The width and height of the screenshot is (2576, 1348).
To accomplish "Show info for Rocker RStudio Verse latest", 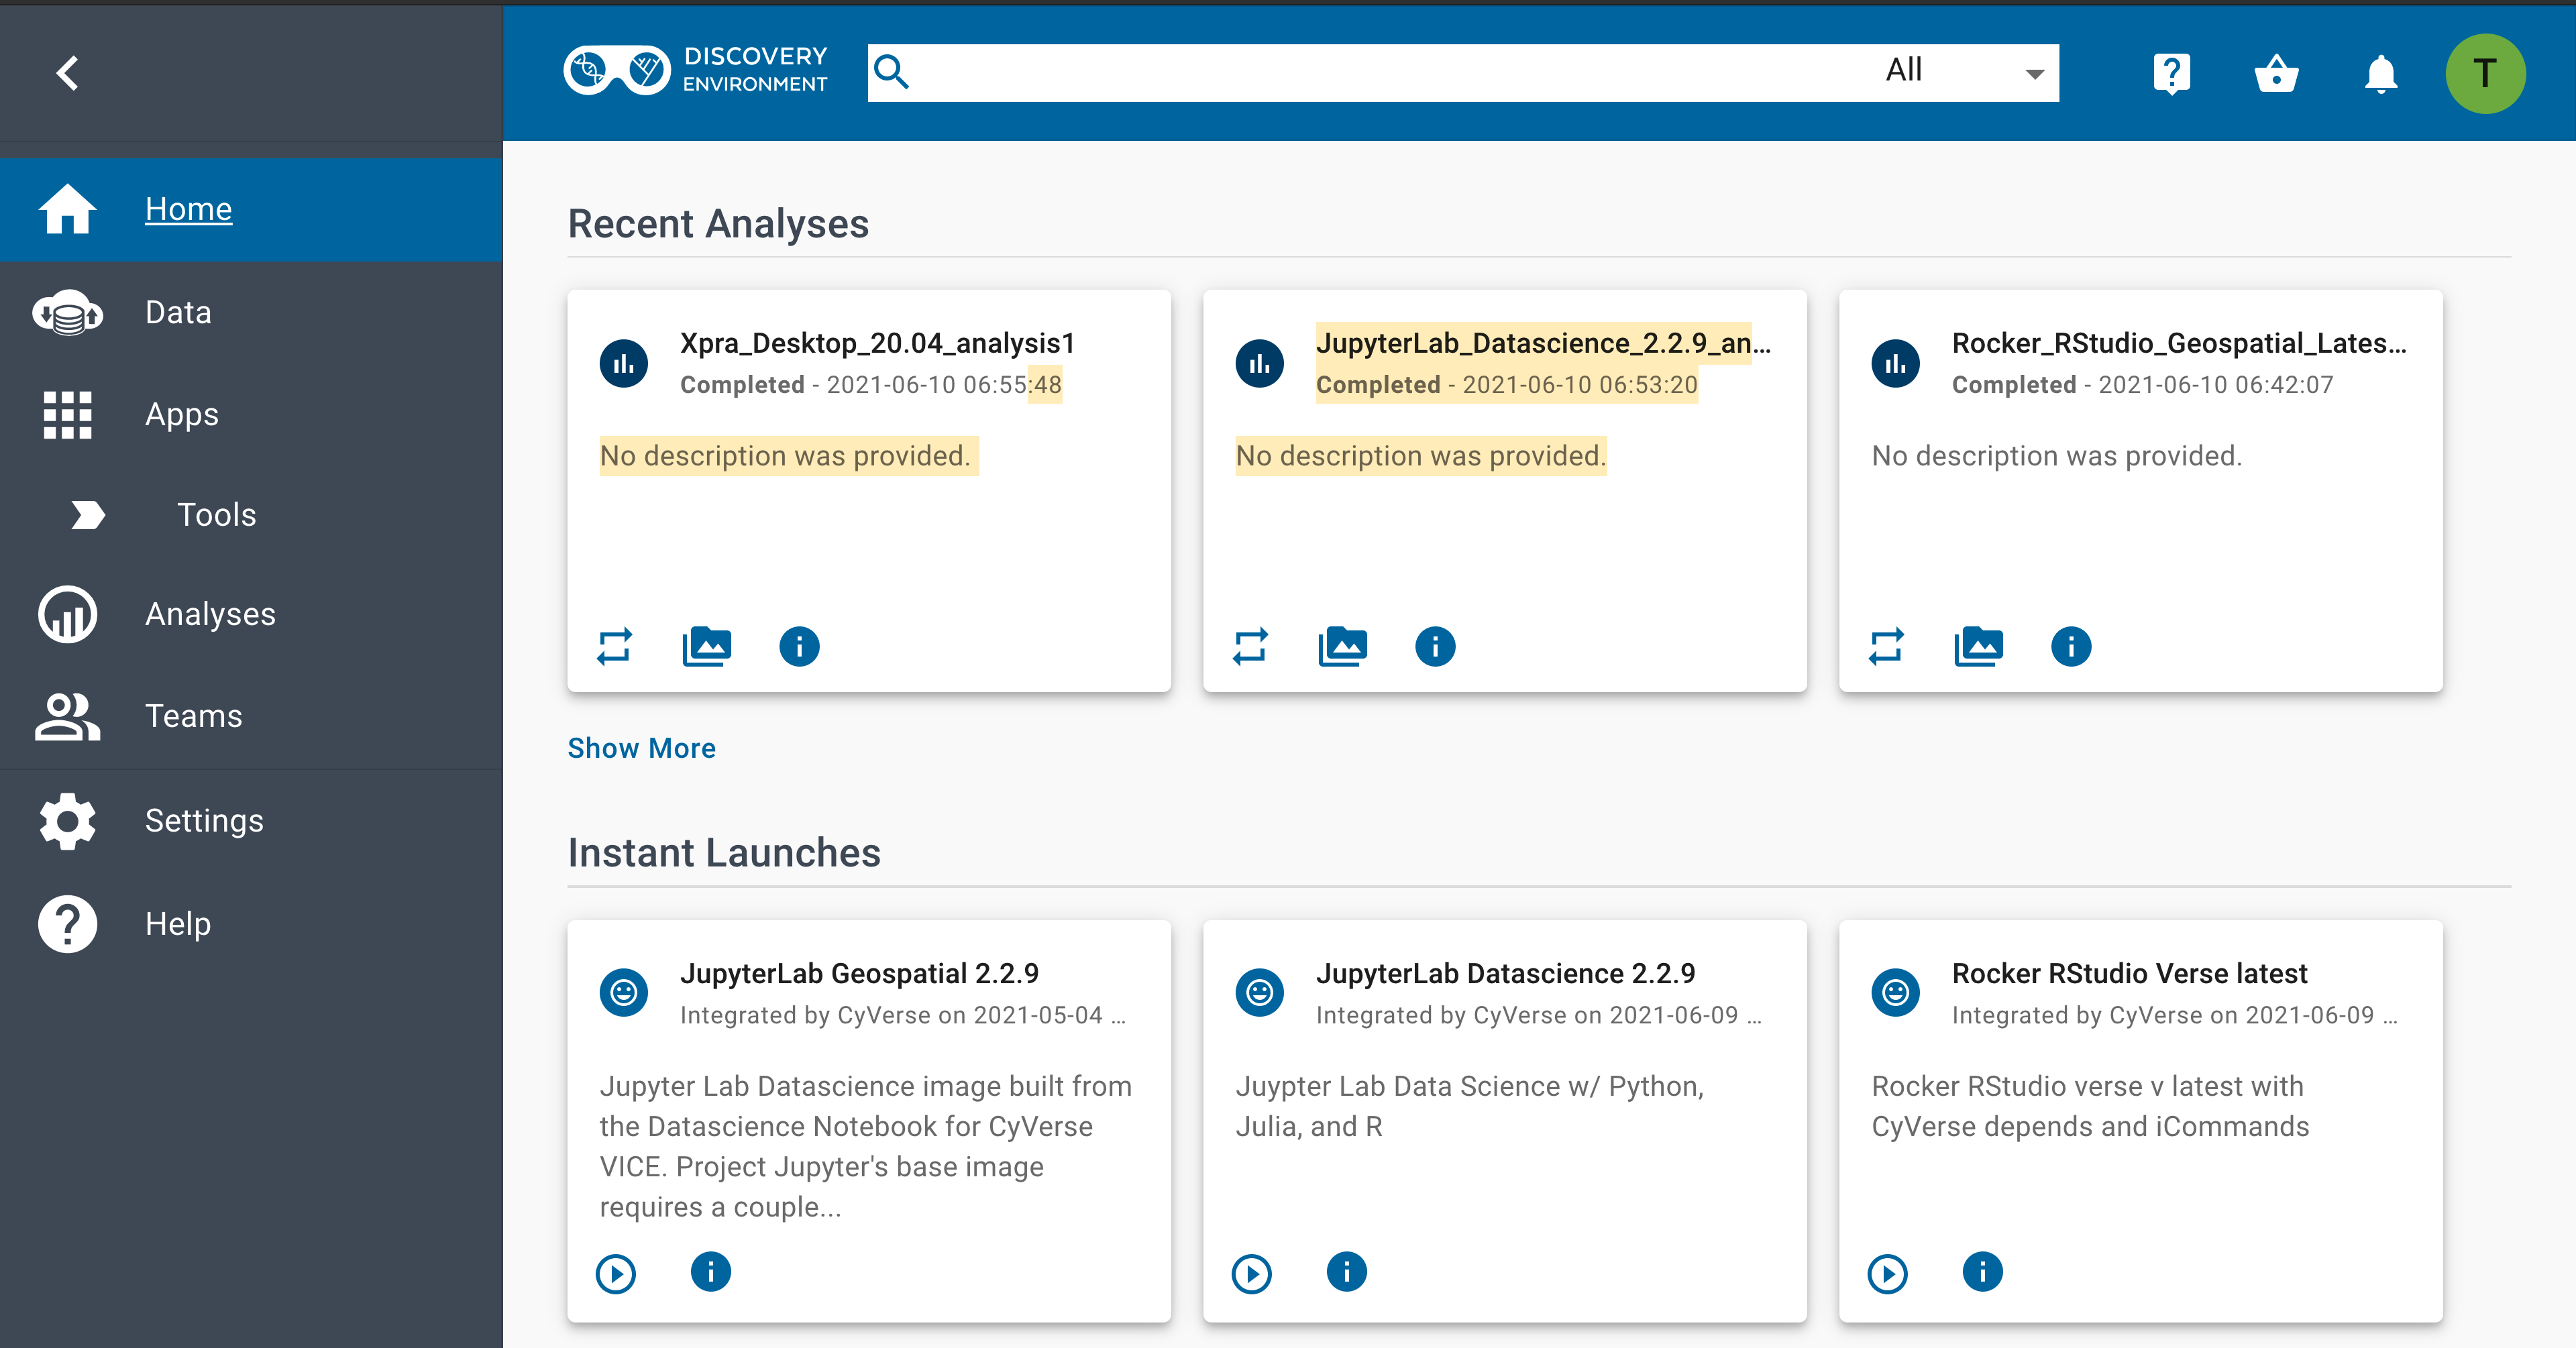I will point(1983,1272).
